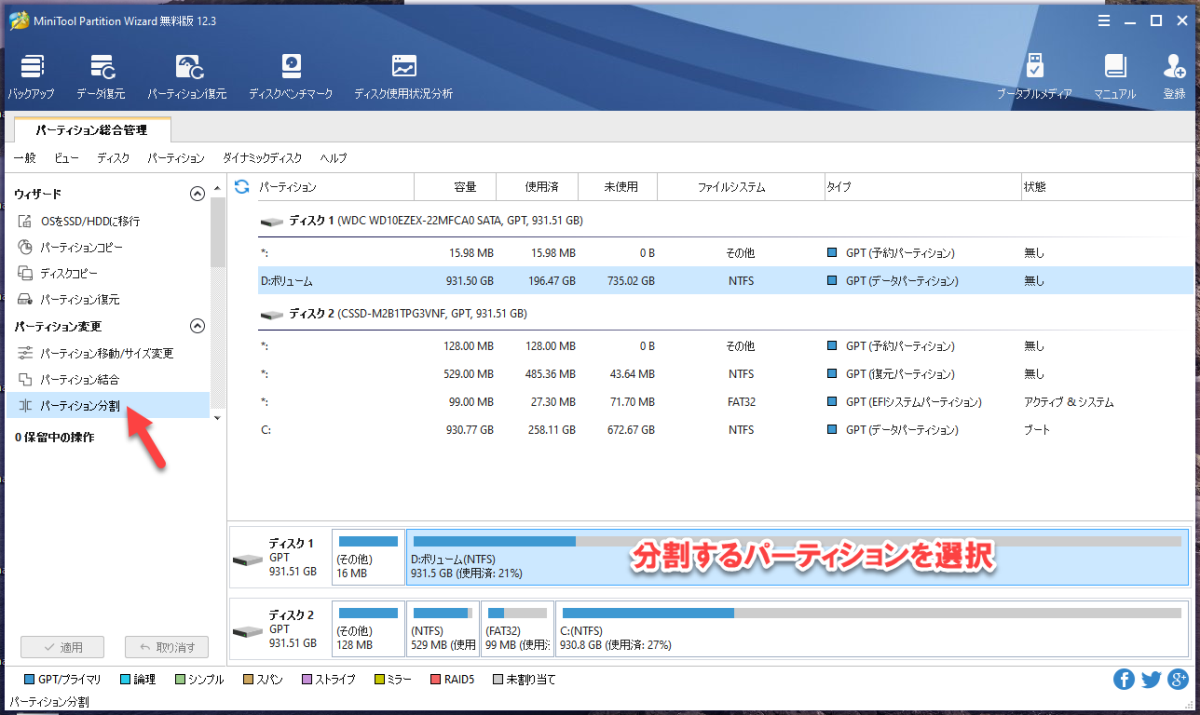Select the D:ボリューム row in the list
This screenshot has width=1200, height=715.
[725, 281]
